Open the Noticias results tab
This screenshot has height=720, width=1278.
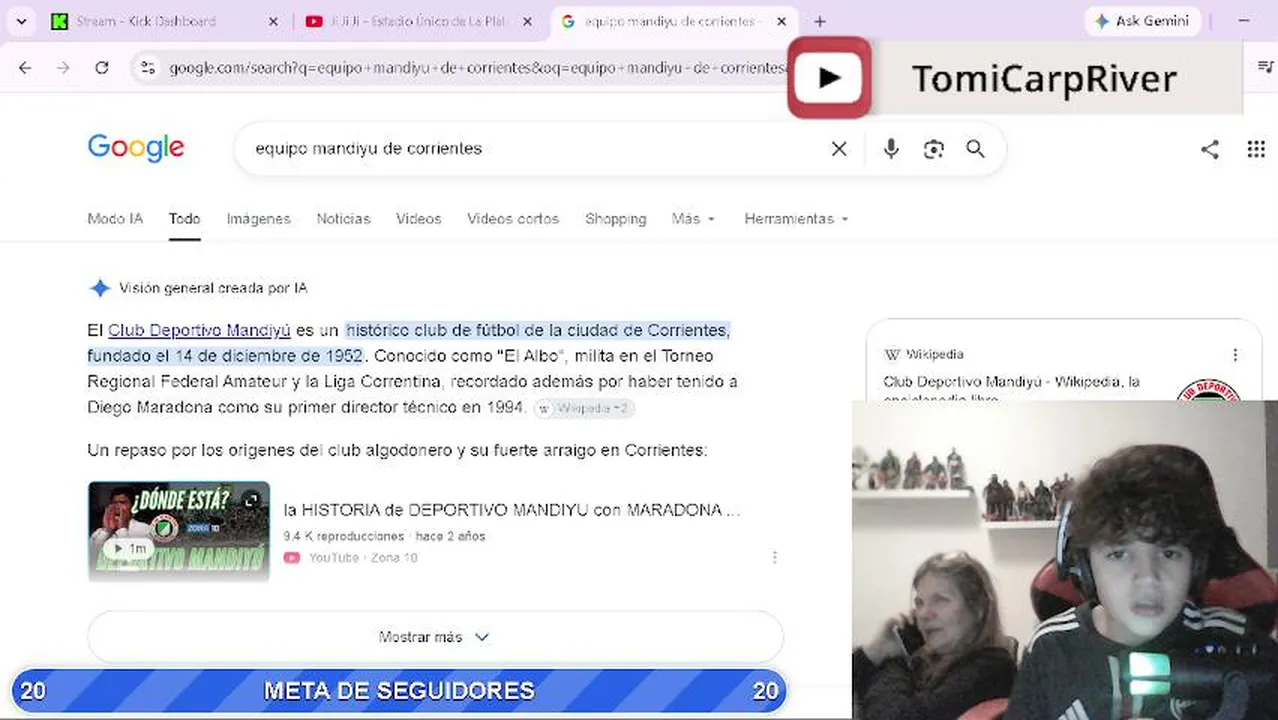click(x=343, y=218)
